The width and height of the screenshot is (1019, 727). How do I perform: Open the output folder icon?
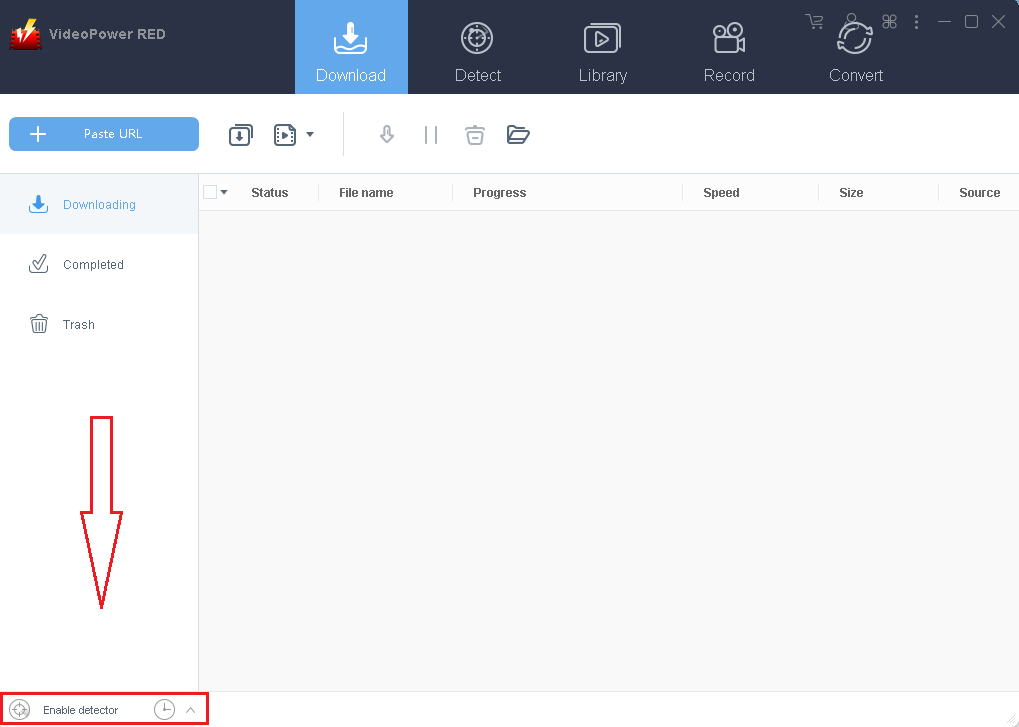click(x=518, y=135)
